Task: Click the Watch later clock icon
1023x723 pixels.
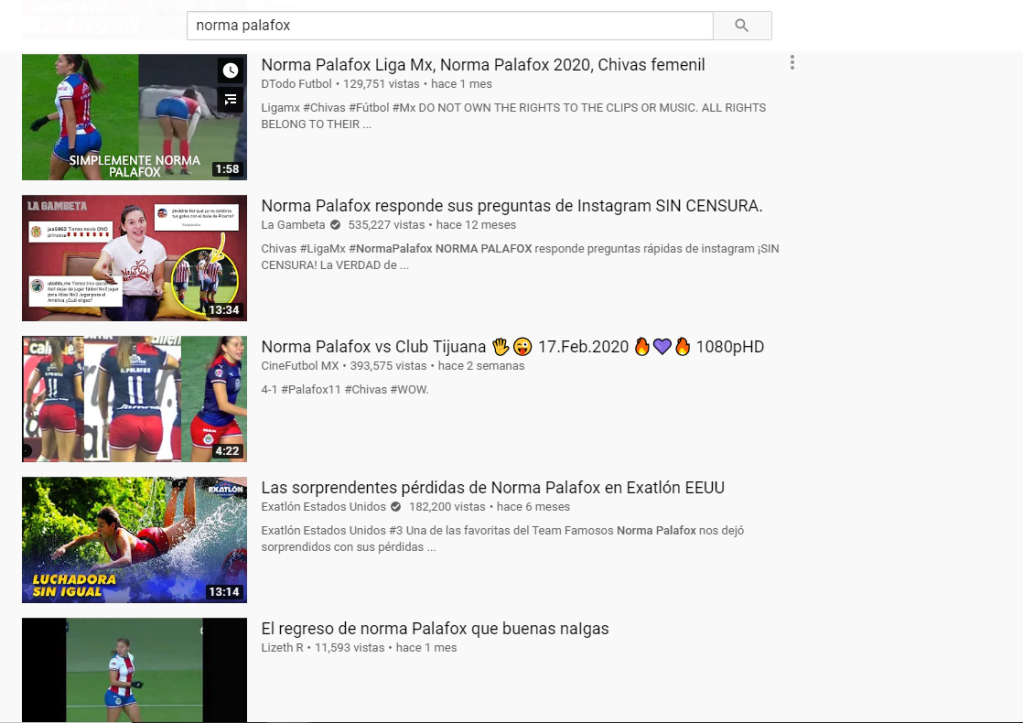Action: (x=231, y=70)
